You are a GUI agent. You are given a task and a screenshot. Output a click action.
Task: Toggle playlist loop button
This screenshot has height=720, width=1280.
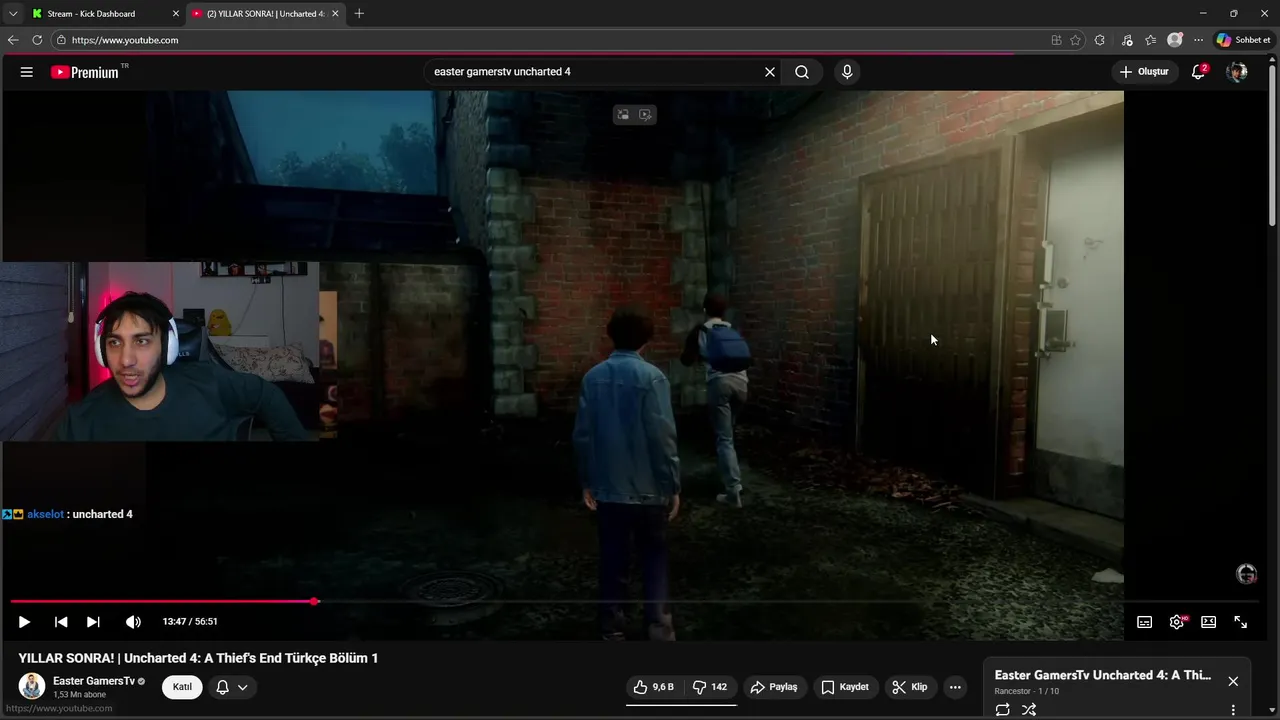tap(1002, 710)
